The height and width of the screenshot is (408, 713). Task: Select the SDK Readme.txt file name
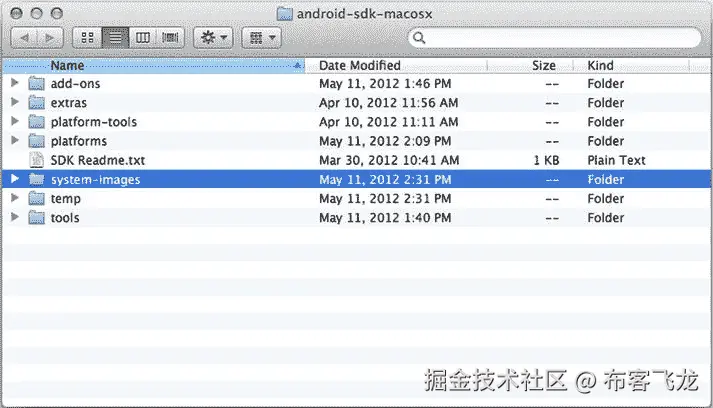[98, 160]
